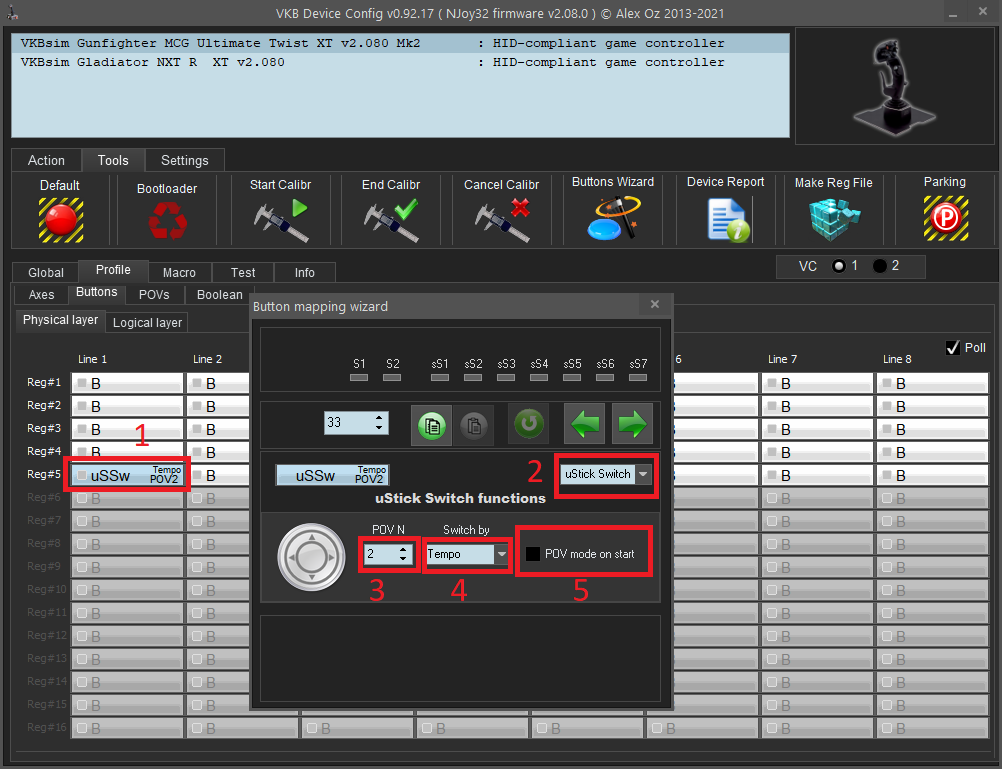Toggle the sS7 indicator in wizard

tap(638, 378)
